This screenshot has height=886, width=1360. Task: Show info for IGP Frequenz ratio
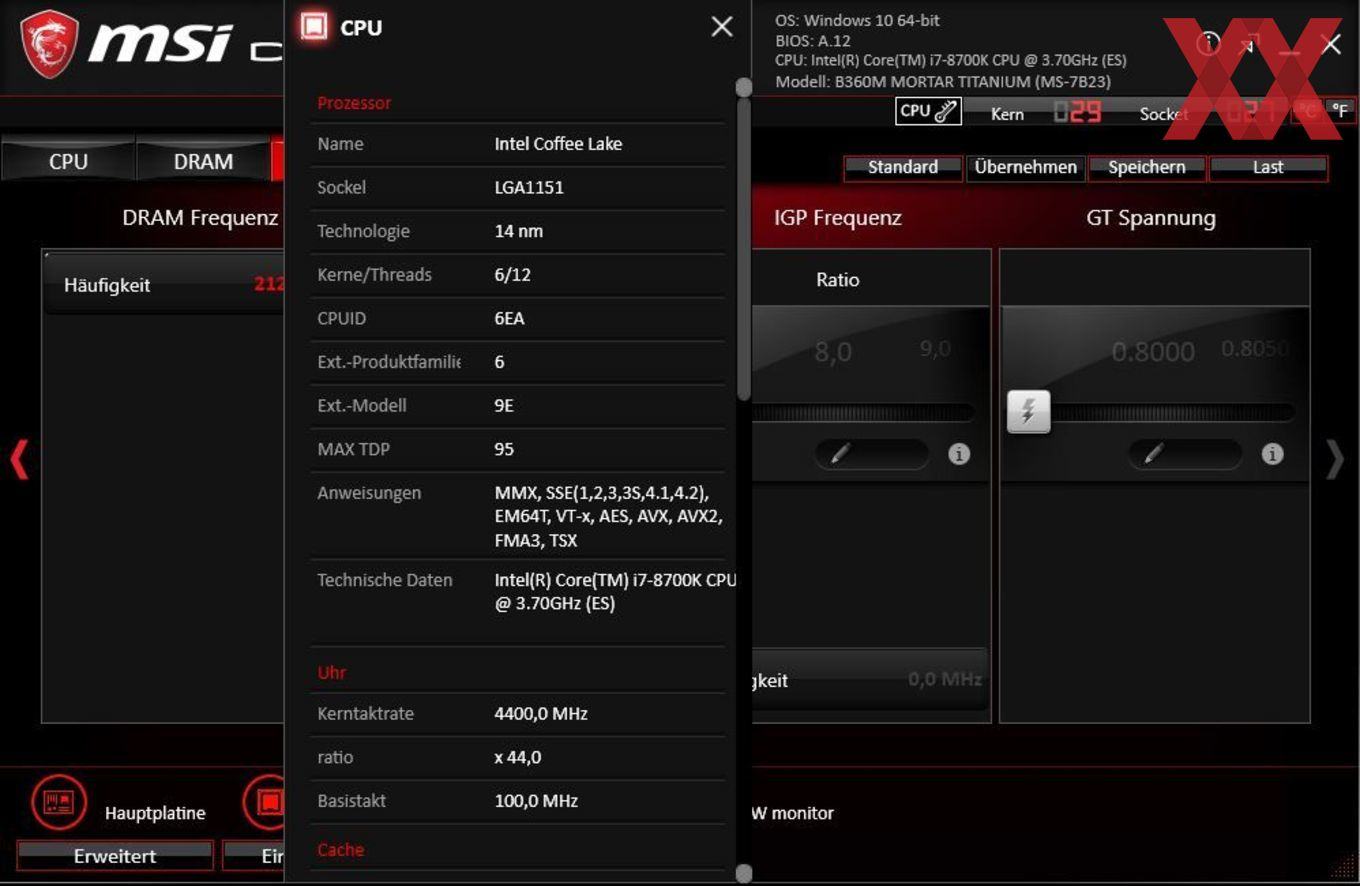tap(959, 454)
